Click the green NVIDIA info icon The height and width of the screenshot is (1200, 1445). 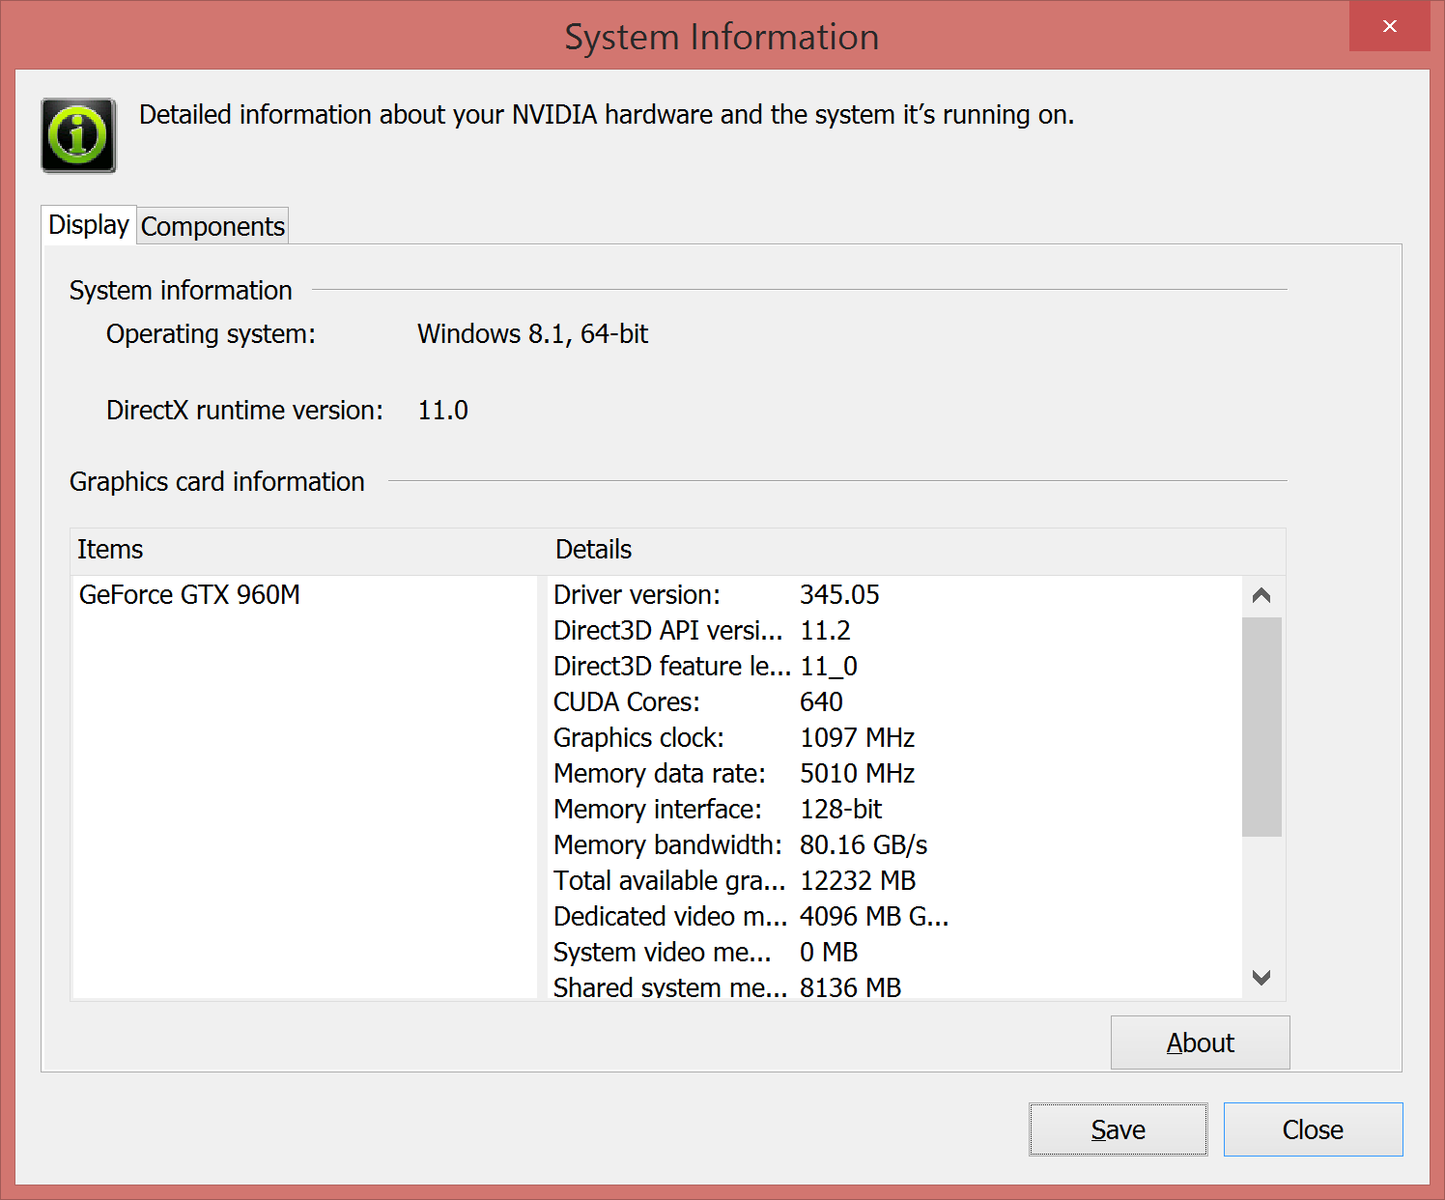point(78,135)
